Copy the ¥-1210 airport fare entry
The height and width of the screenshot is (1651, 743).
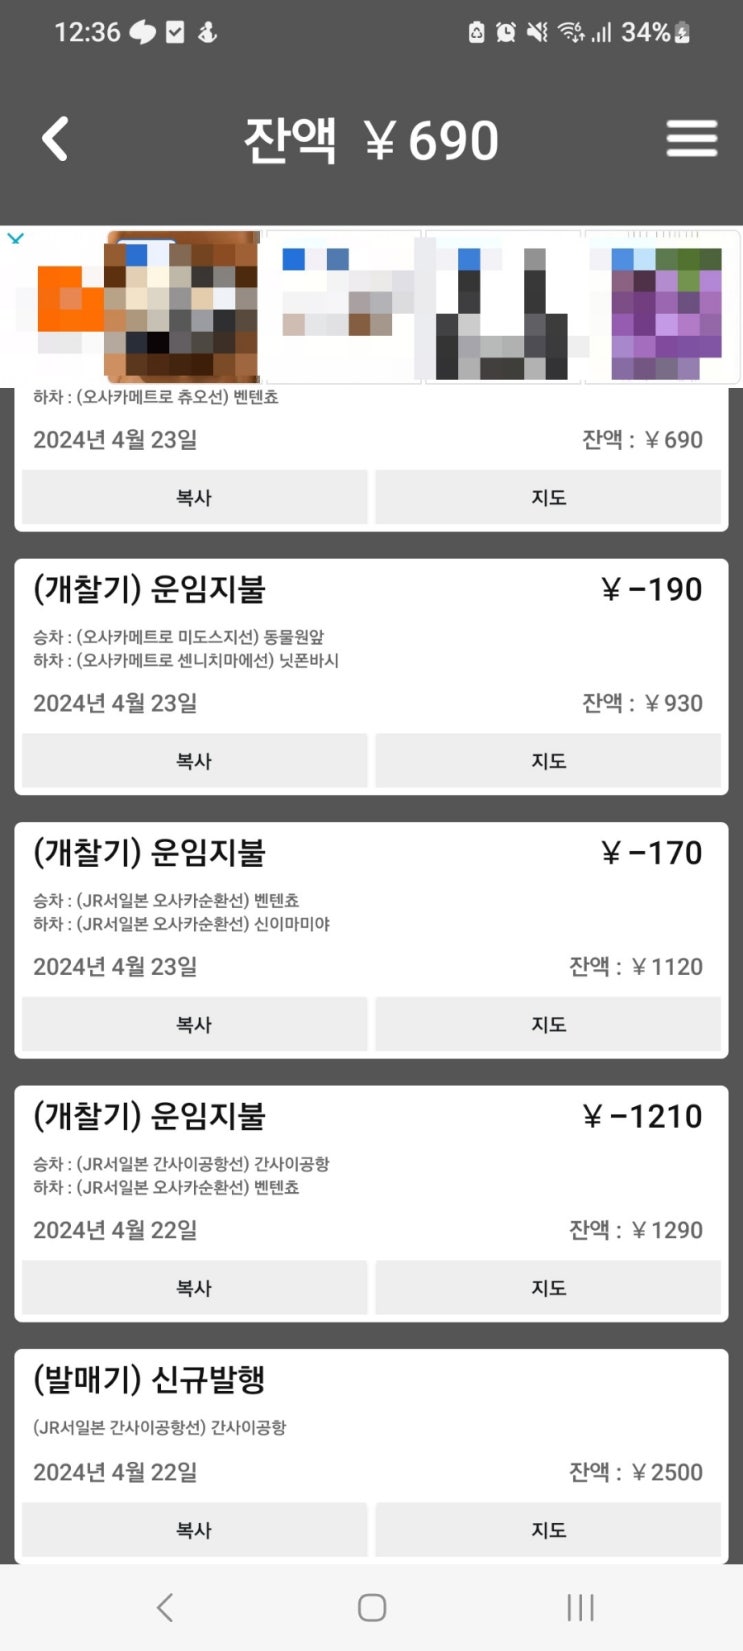point(194,1288)
